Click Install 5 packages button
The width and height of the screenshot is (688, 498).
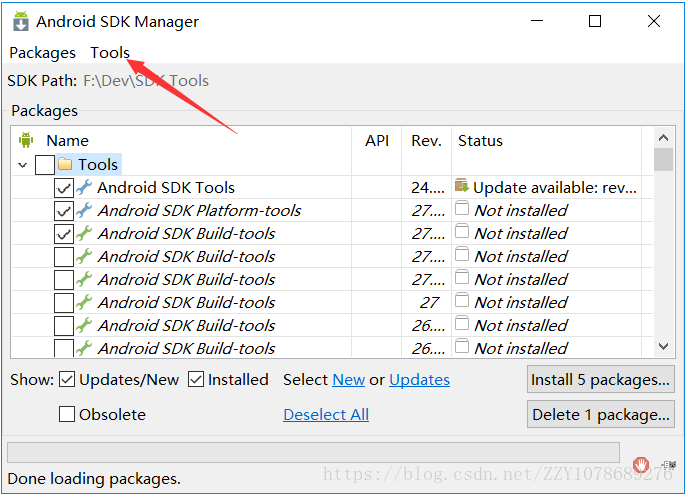coord(601,380)
